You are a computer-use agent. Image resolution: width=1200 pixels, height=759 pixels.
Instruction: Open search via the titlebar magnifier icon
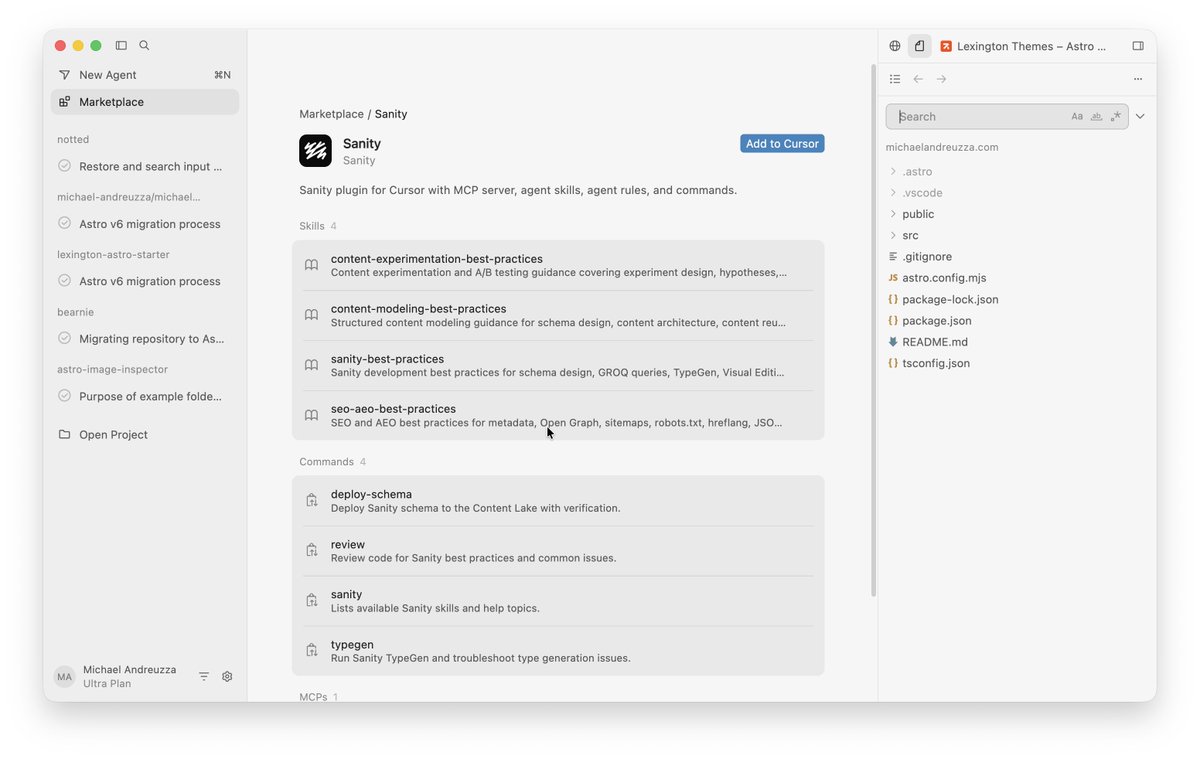[144, 45]
